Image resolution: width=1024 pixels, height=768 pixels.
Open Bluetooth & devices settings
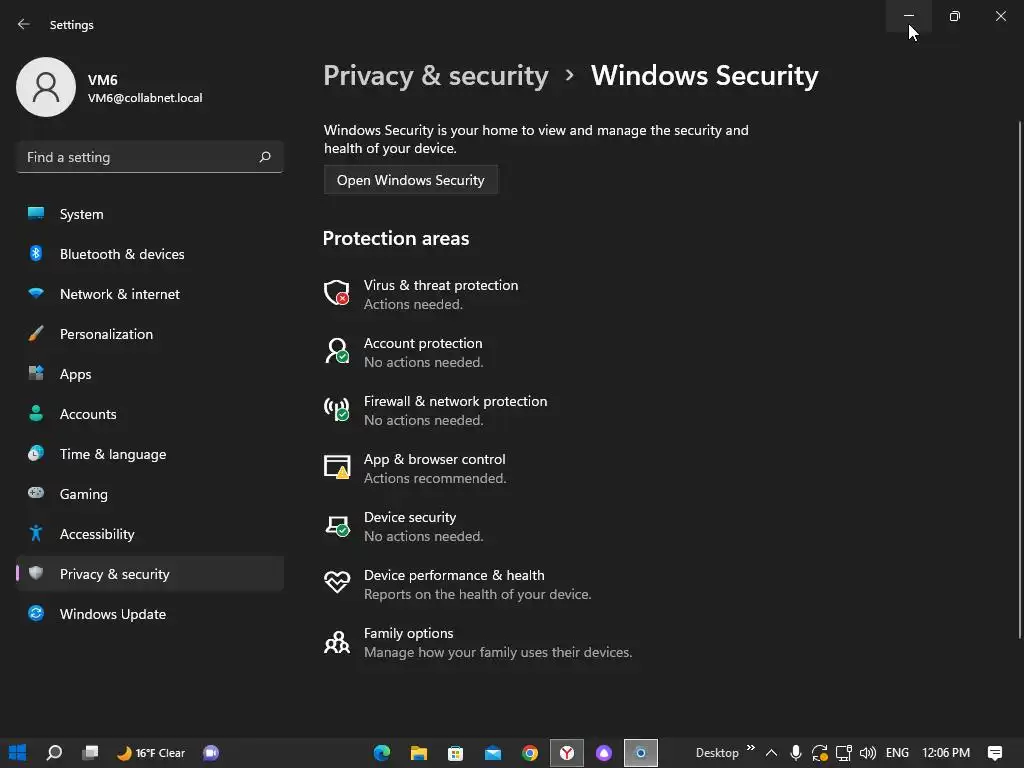pos(150,254)
